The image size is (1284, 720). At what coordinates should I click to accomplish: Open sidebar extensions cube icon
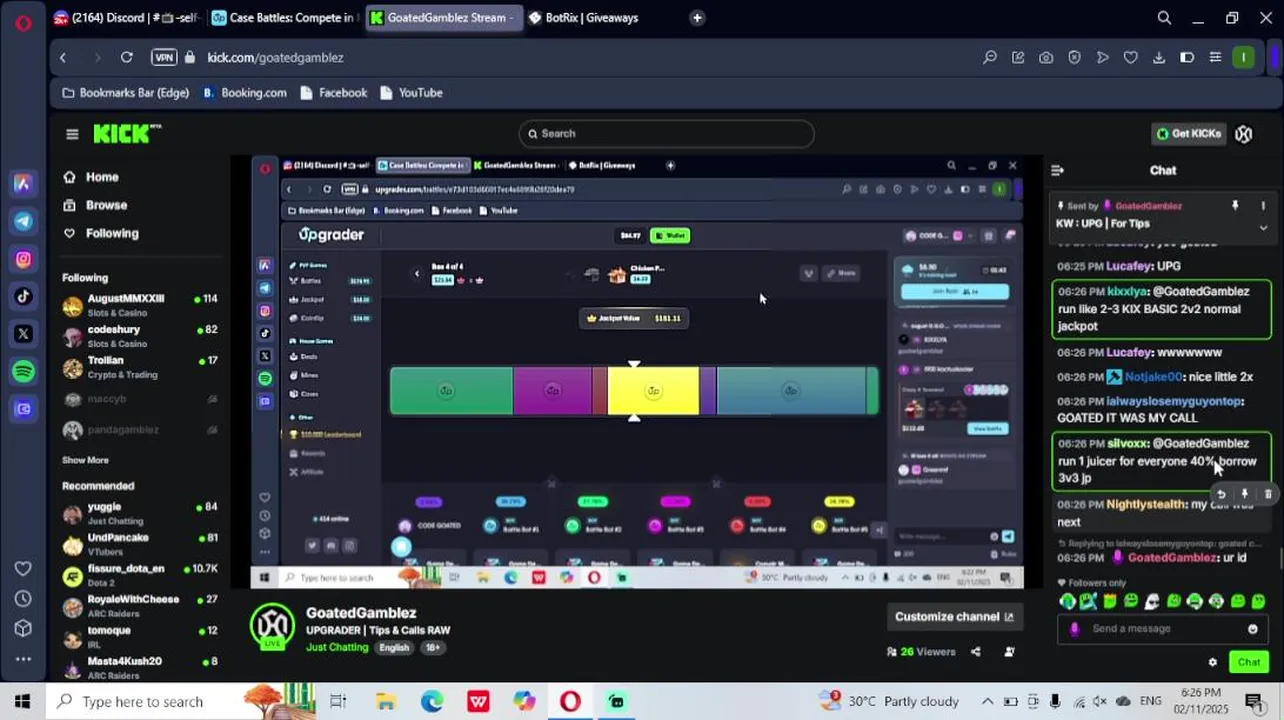(23, 628)
